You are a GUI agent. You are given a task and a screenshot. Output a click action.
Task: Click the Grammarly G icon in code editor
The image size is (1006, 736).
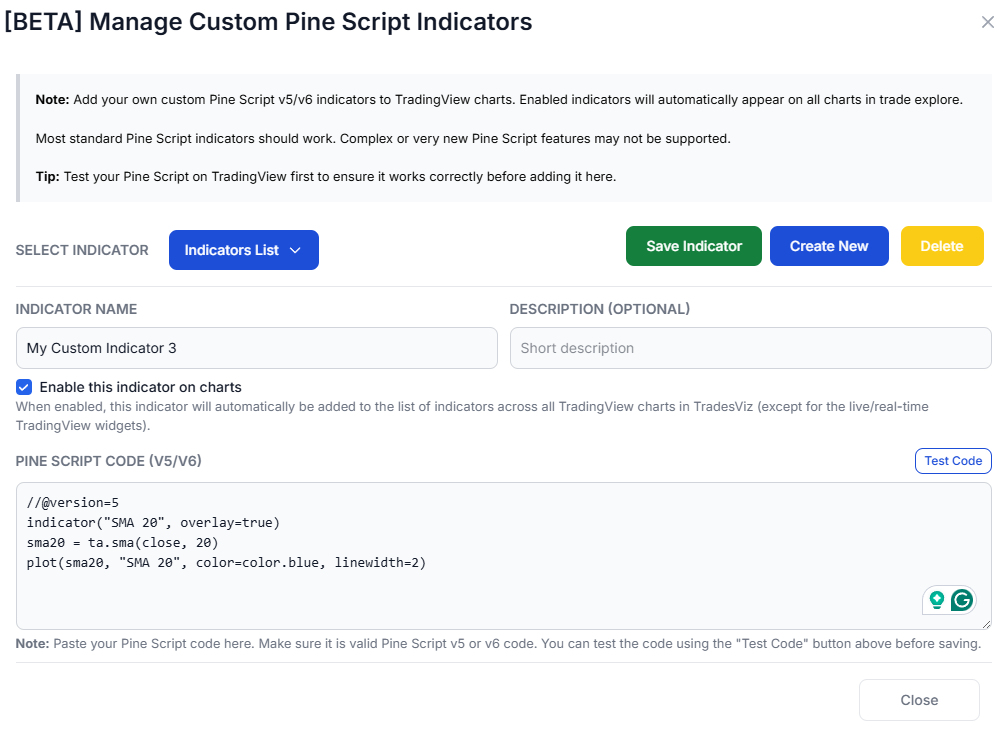coord(962,600)
